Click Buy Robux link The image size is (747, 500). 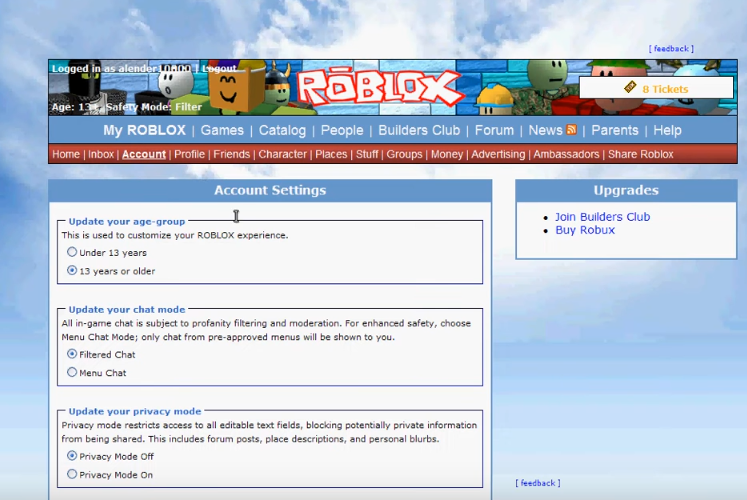pos(585,230)
